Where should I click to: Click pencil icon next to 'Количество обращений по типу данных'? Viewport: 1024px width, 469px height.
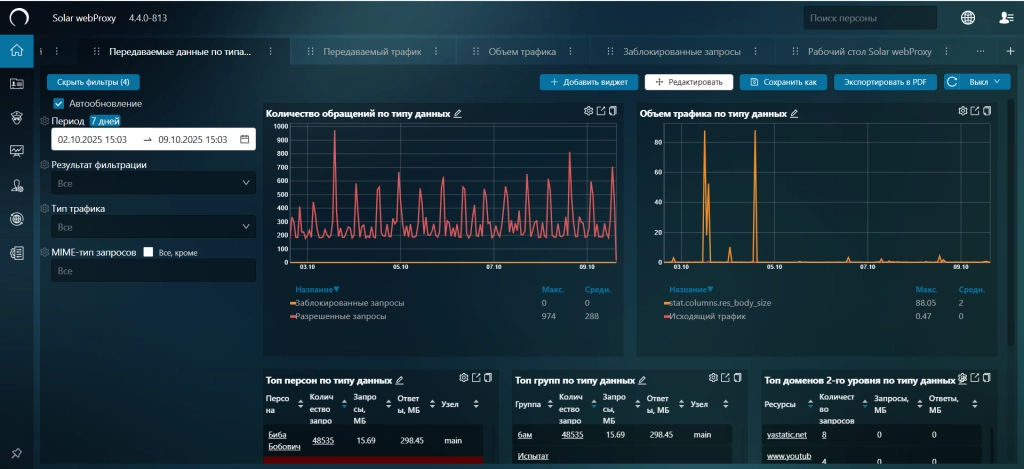click(x=458, y=114)
